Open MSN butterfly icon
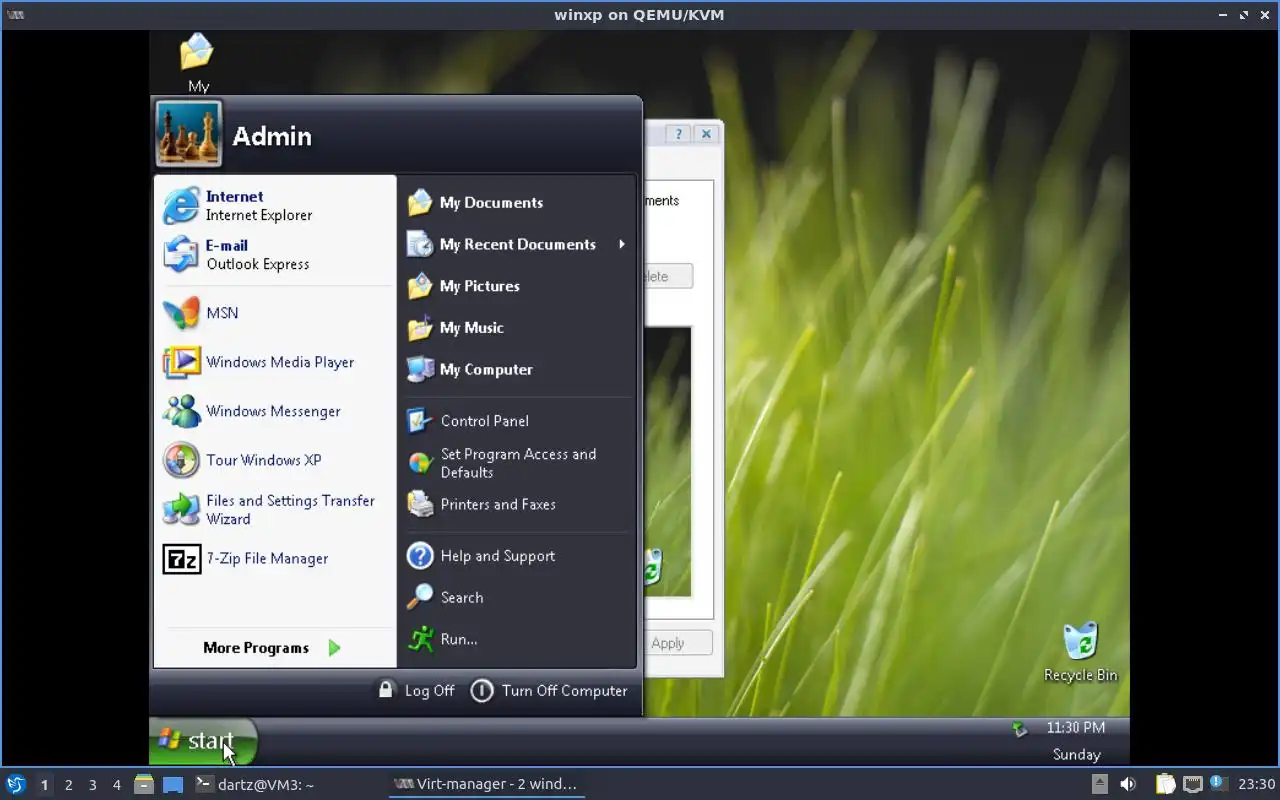 181,313
